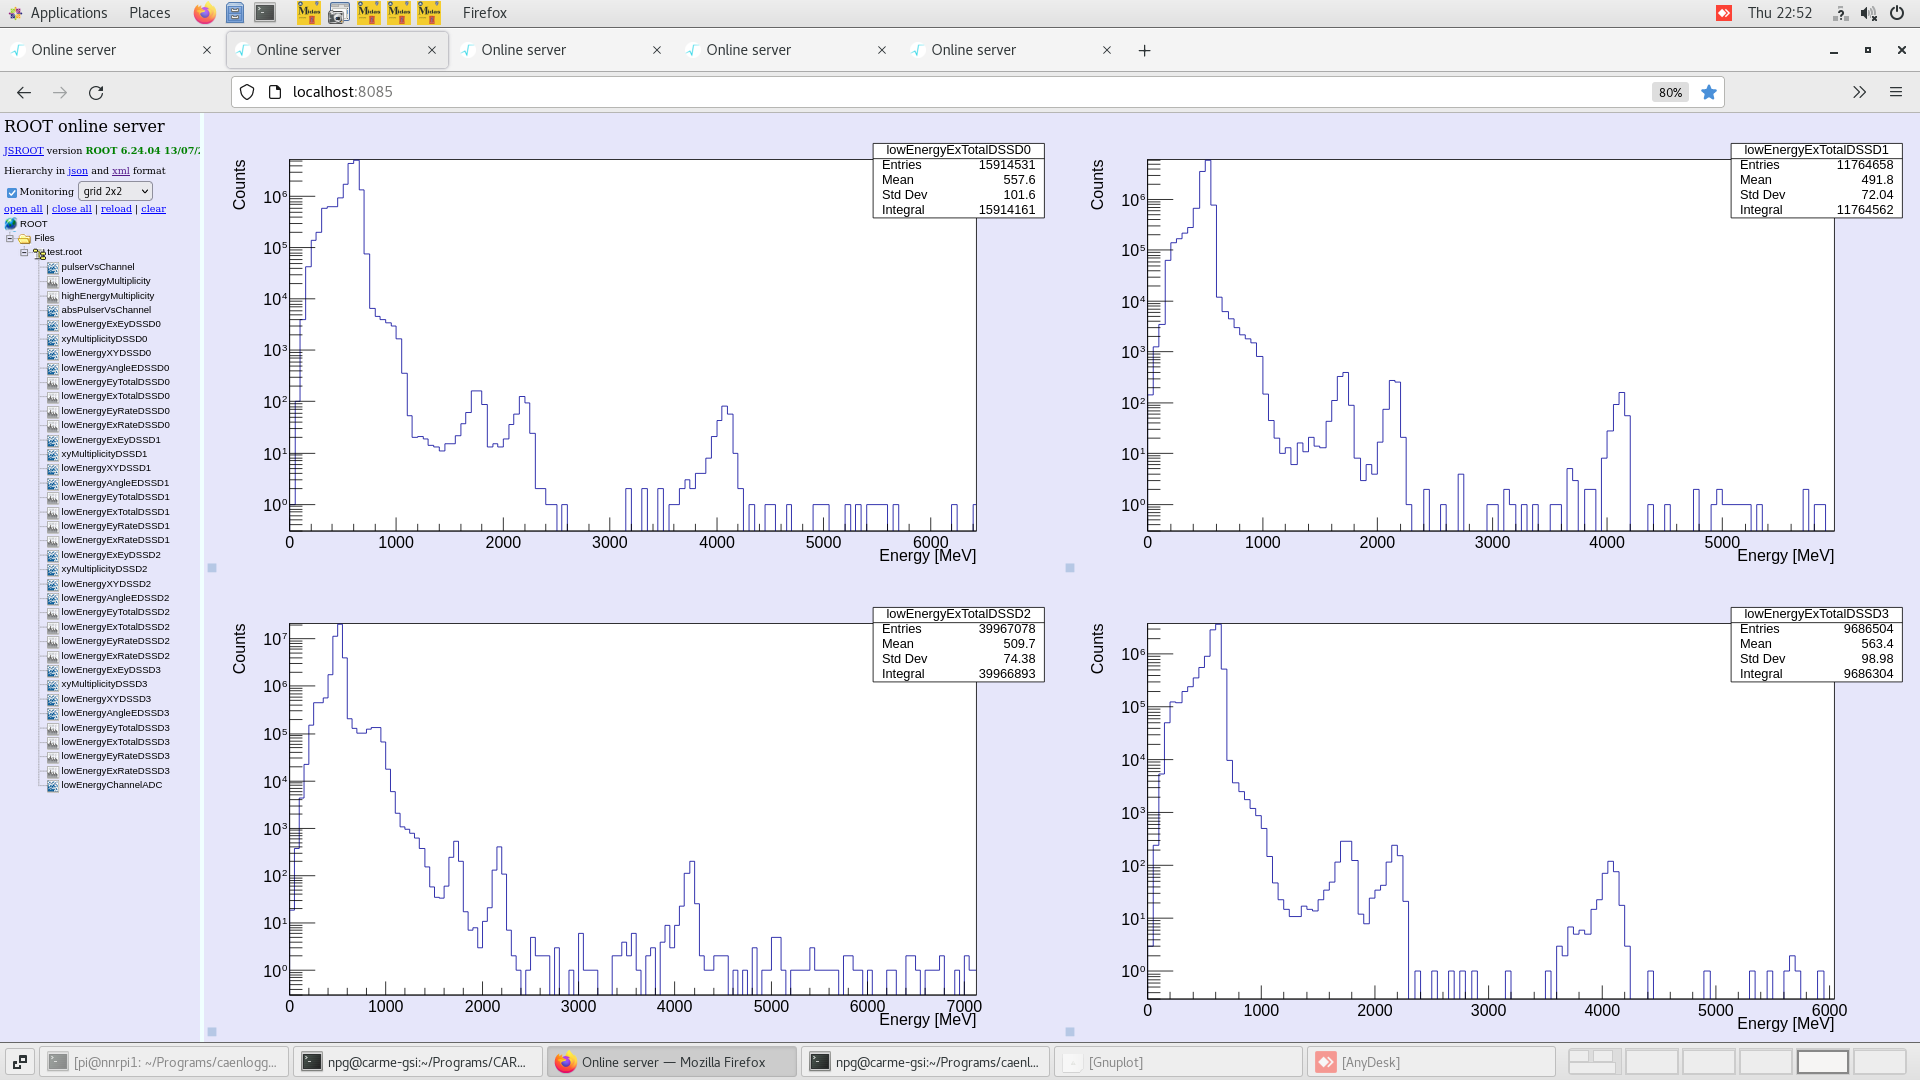Click the Files folder icon

click(23, 238)
